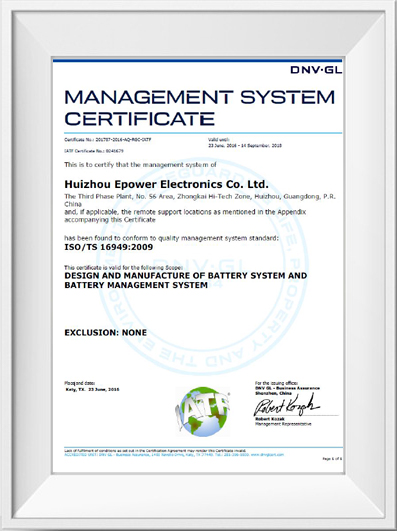Click the Place and date entry
This screenshot has width=398, height=531.
92,390
